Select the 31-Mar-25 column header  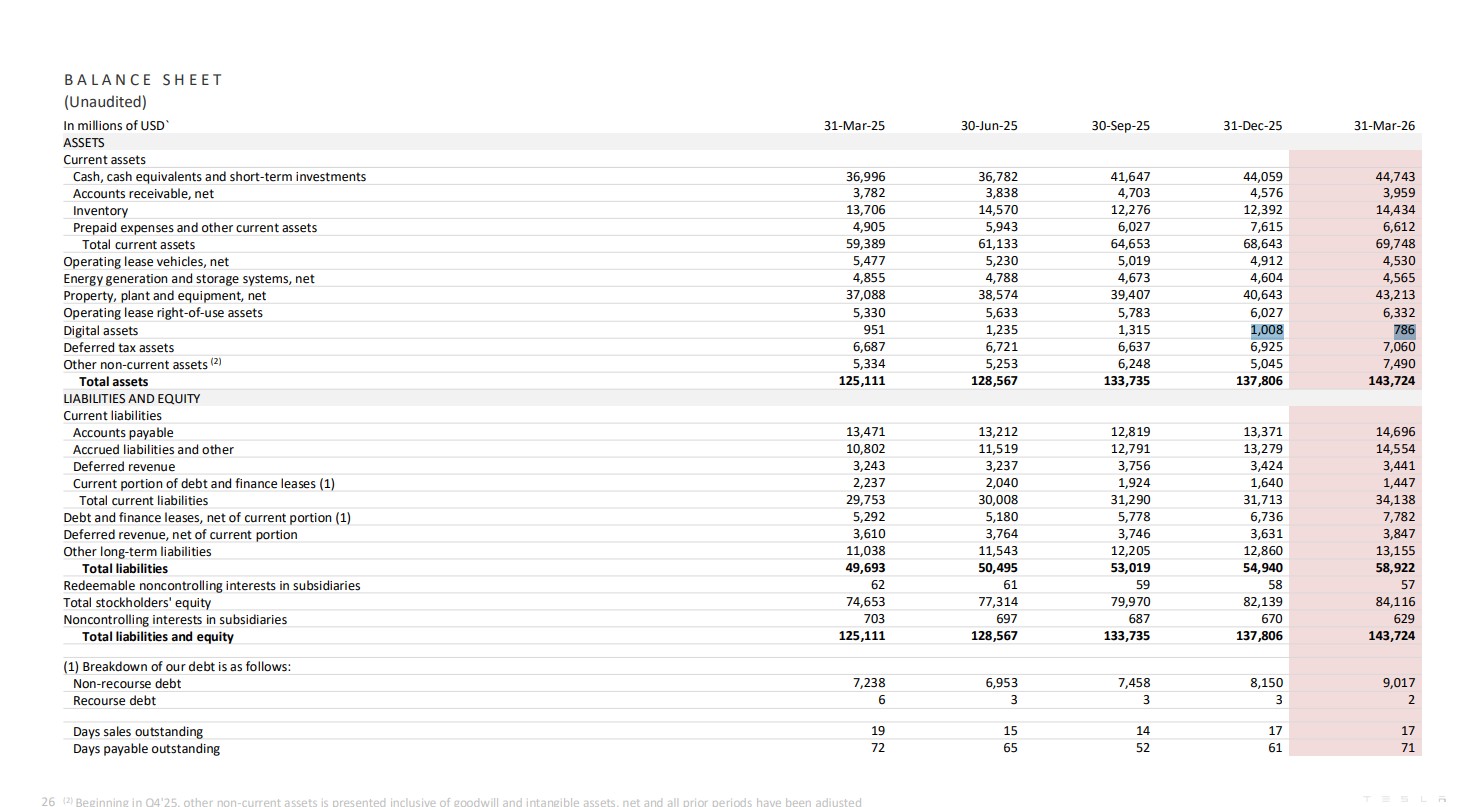[854, 126]
